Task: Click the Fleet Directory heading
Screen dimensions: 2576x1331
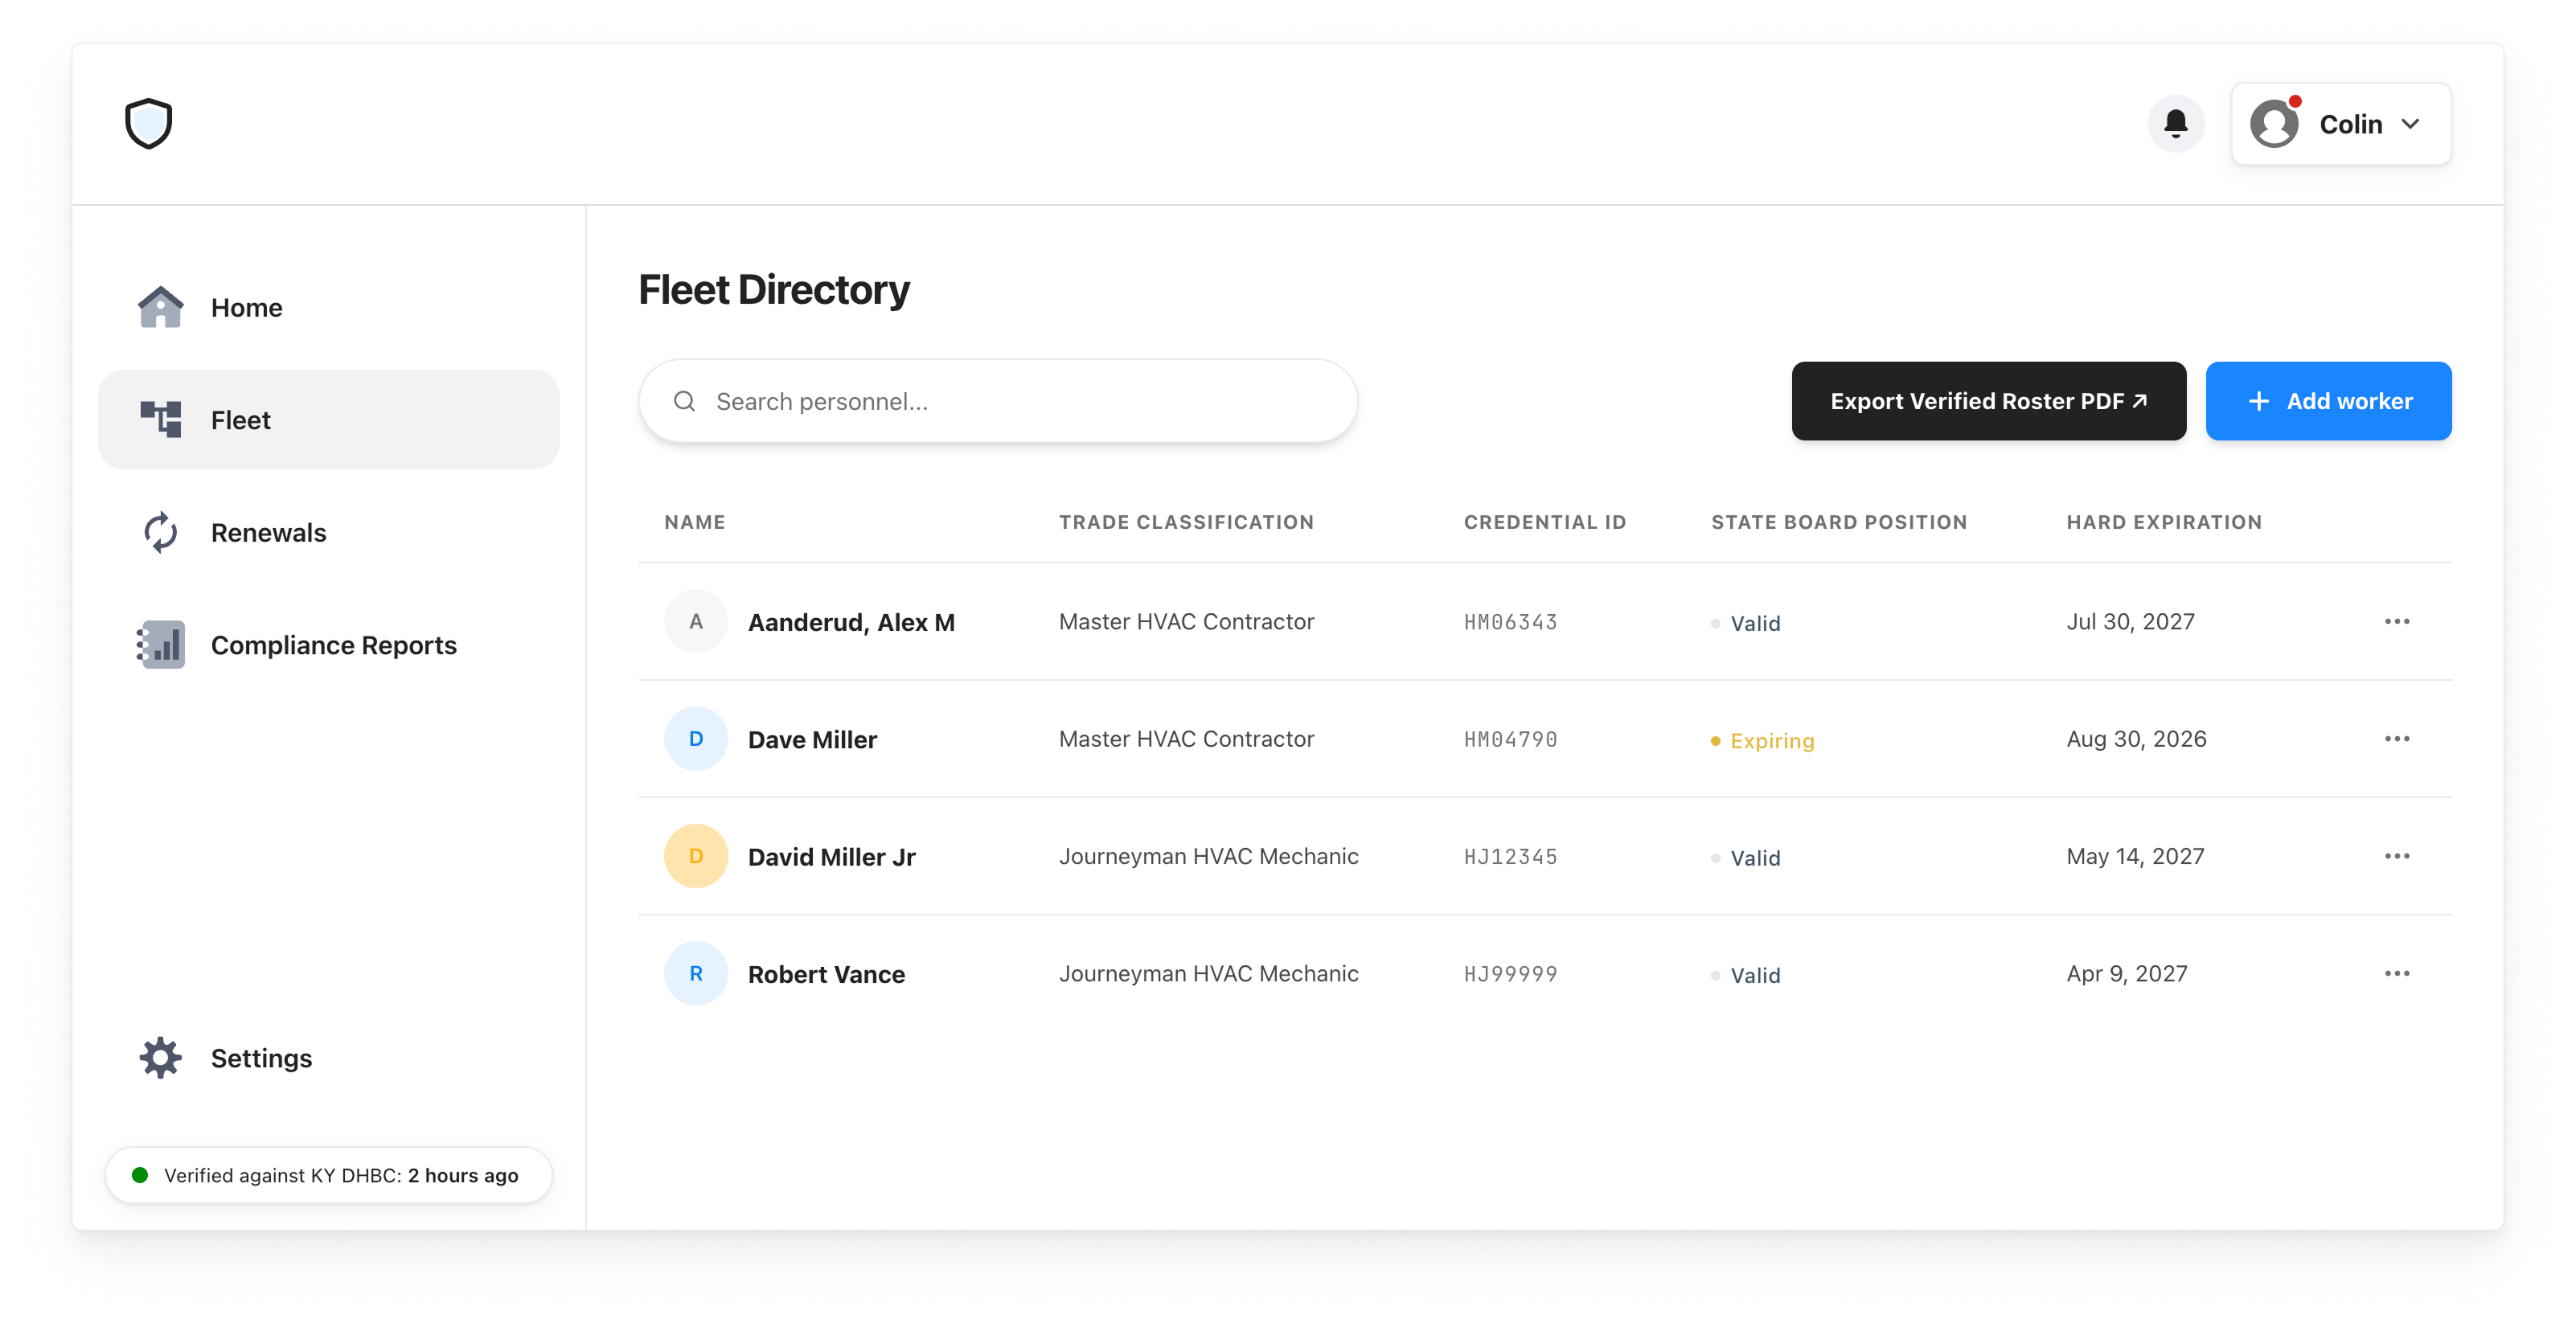Action: pos(774,290)
